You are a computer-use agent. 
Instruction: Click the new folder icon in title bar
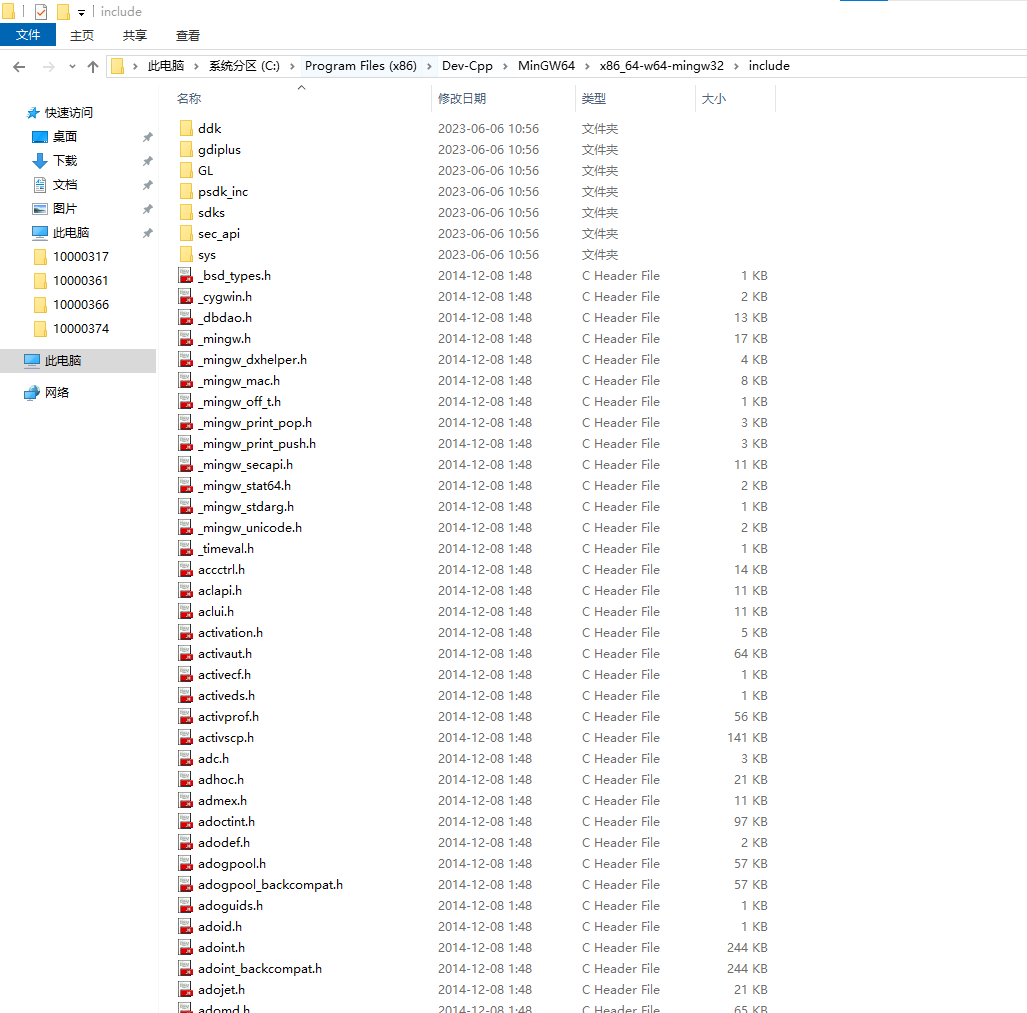tap(63, 12)
